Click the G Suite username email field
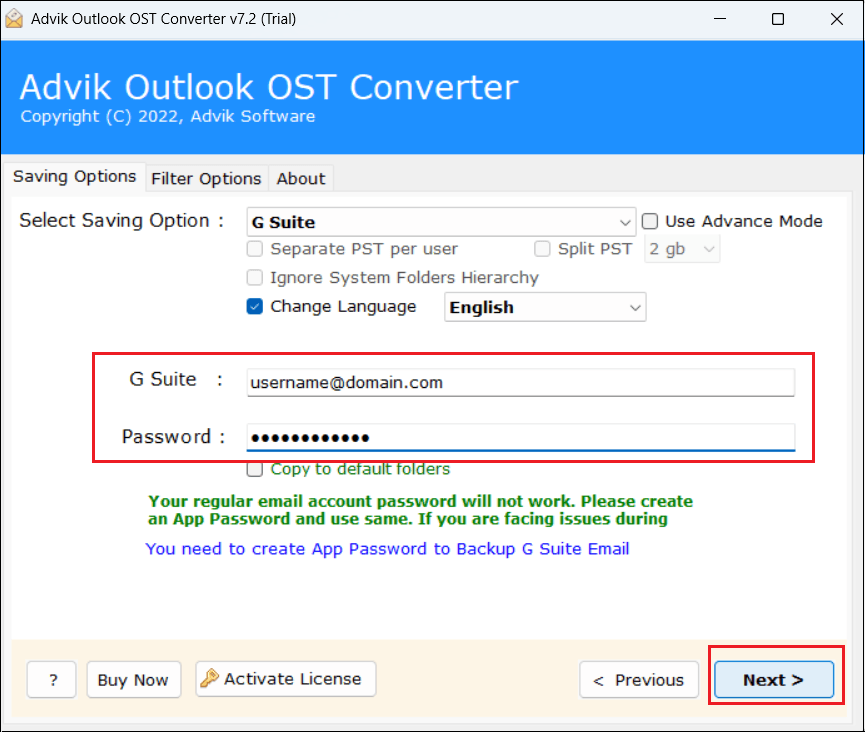This screenshot has height=732, width=865. (x=520, y=382)
